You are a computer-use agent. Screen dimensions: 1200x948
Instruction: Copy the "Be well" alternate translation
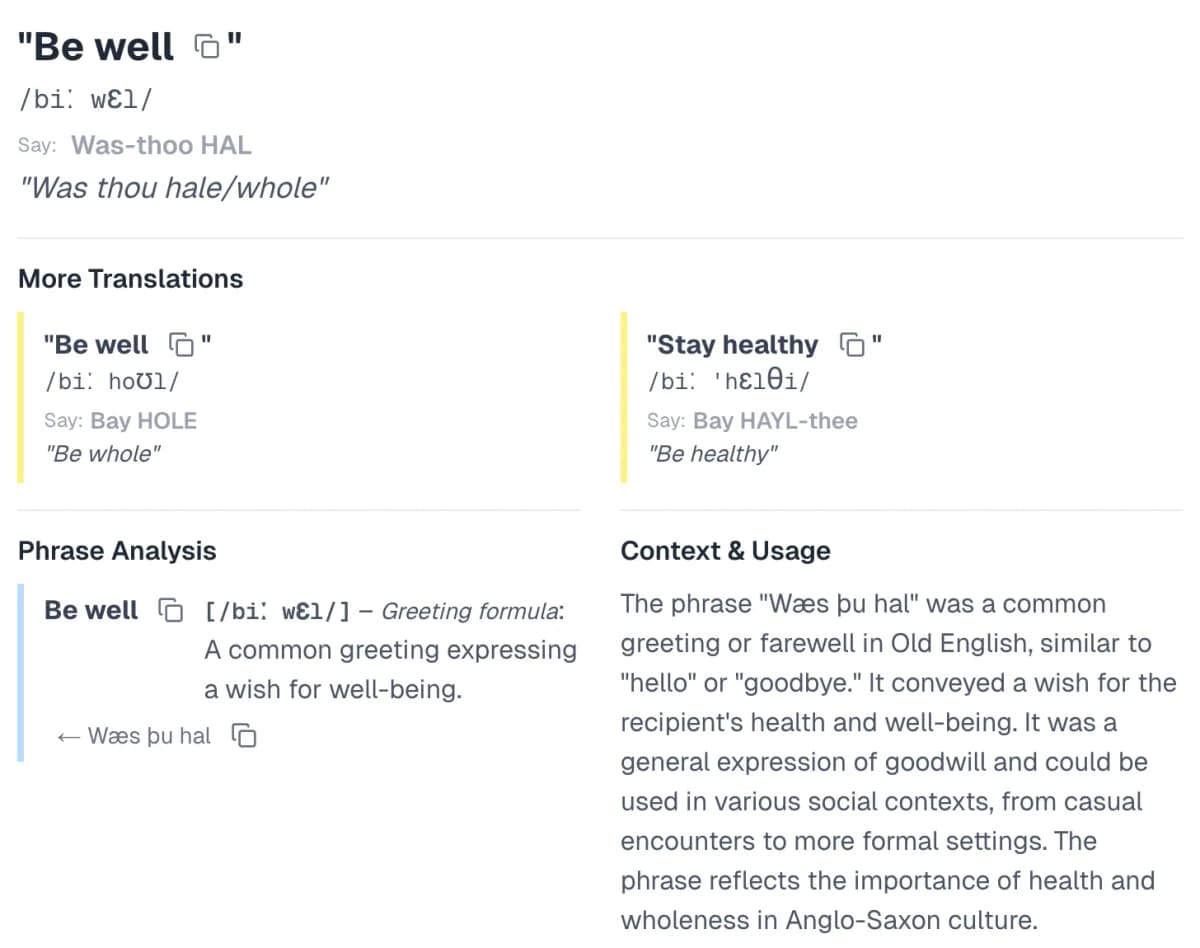[181, 345]
